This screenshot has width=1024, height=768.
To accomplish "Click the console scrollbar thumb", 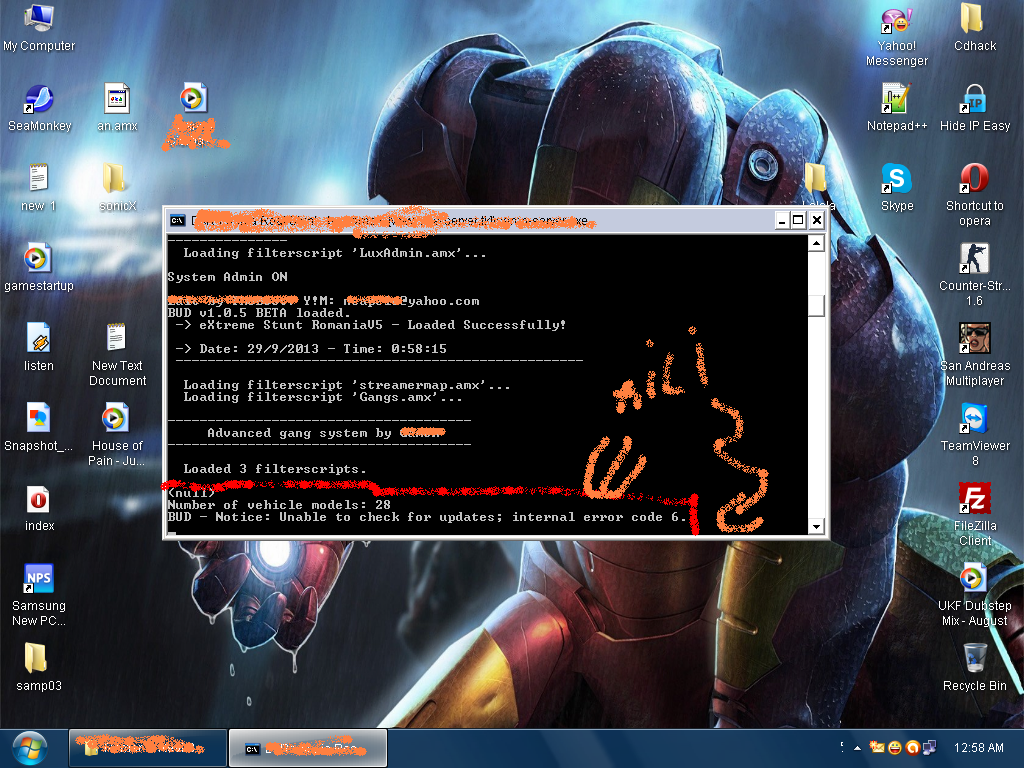I will 816,306.
